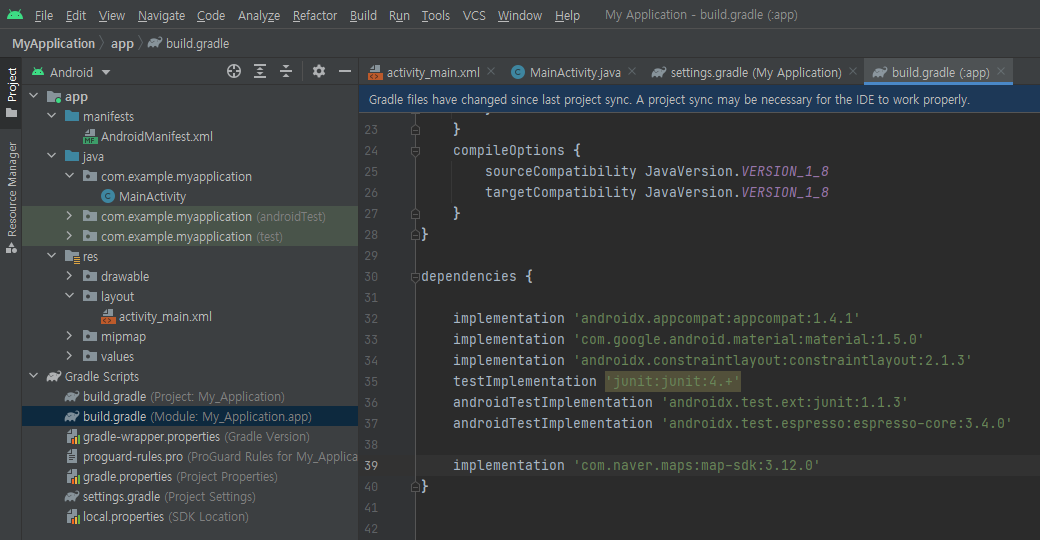
Task: Fold the dependencies block in editor gutter
Action: [415, 277]
